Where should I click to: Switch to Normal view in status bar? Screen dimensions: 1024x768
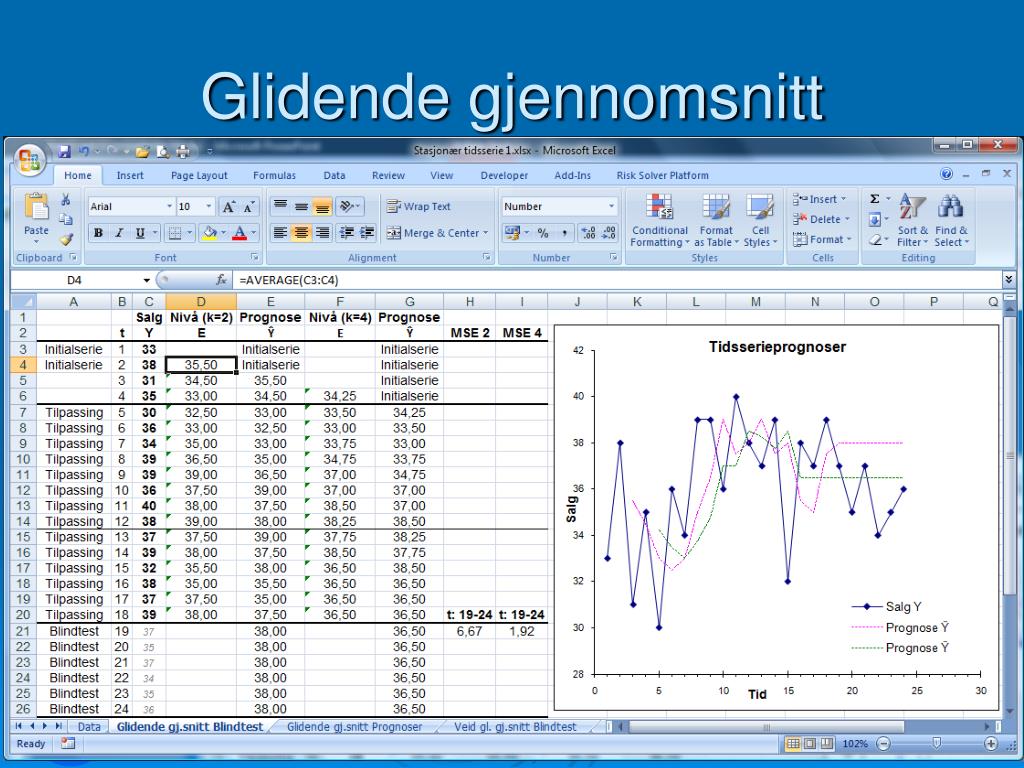(793, 744)
